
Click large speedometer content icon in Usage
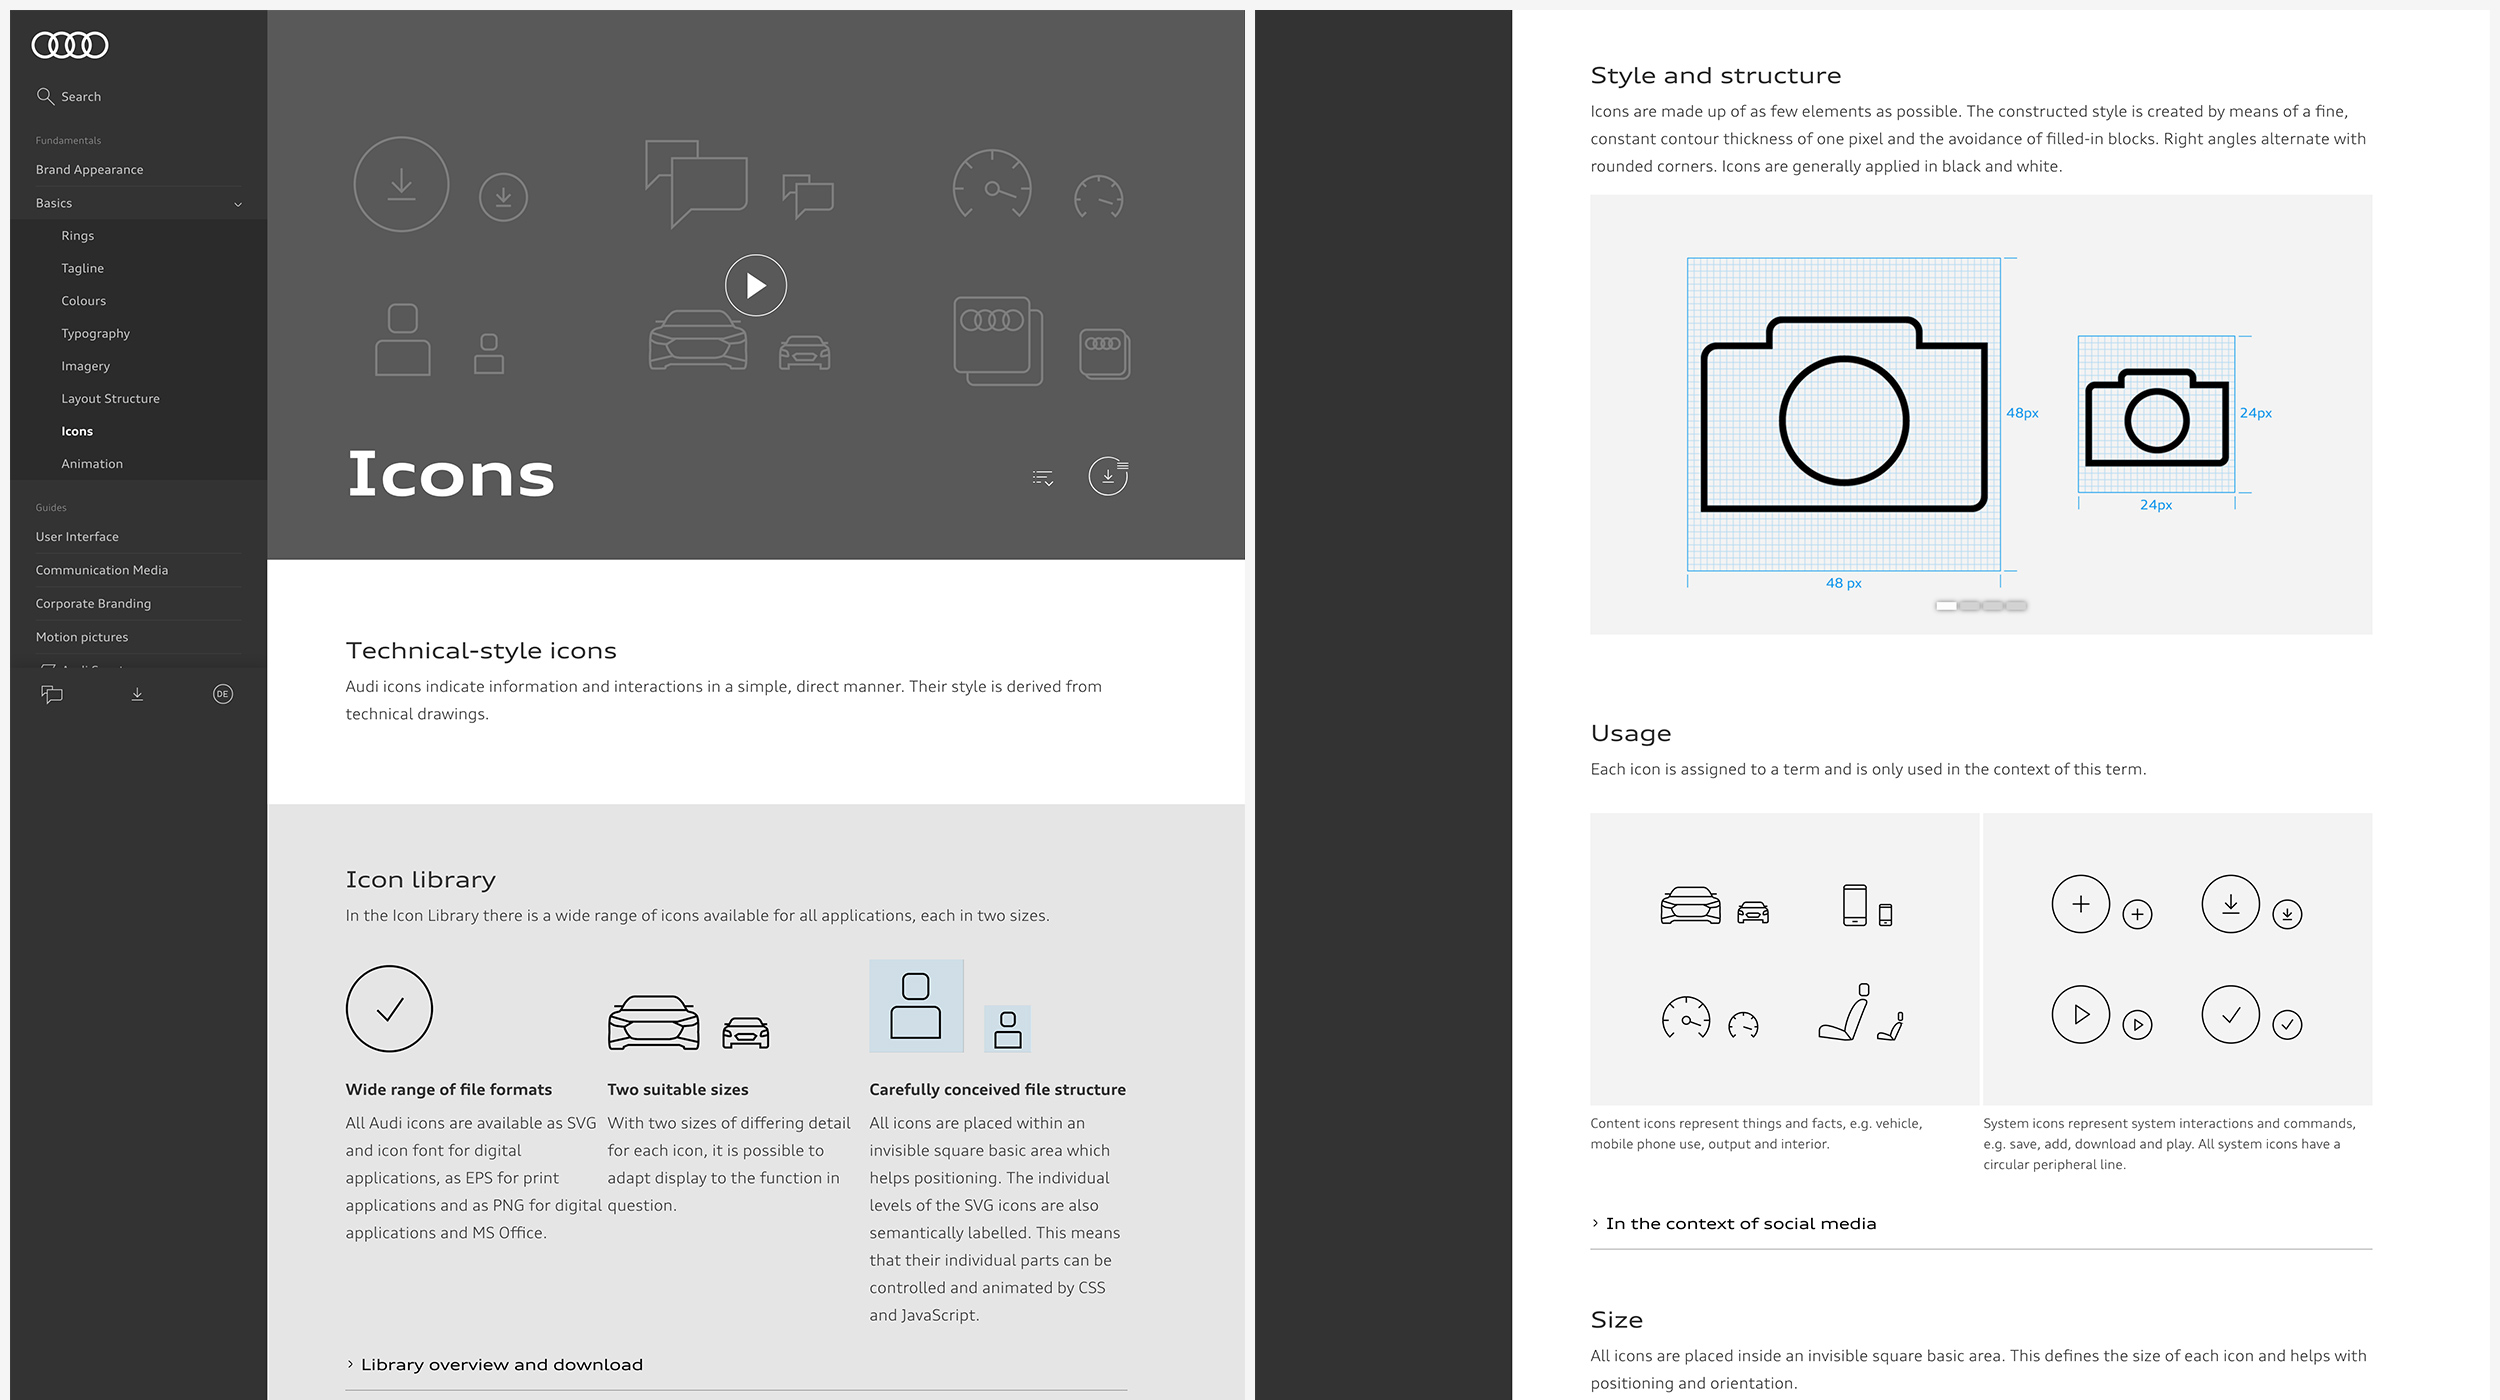click(x=1686, y=1018)
